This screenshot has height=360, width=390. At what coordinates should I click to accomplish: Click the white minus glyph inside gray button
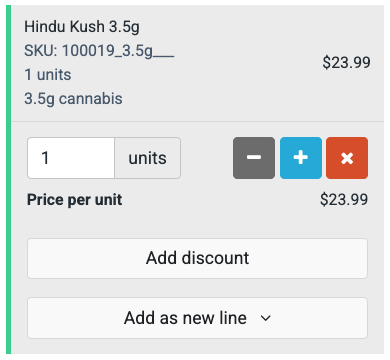click(254, 157)
